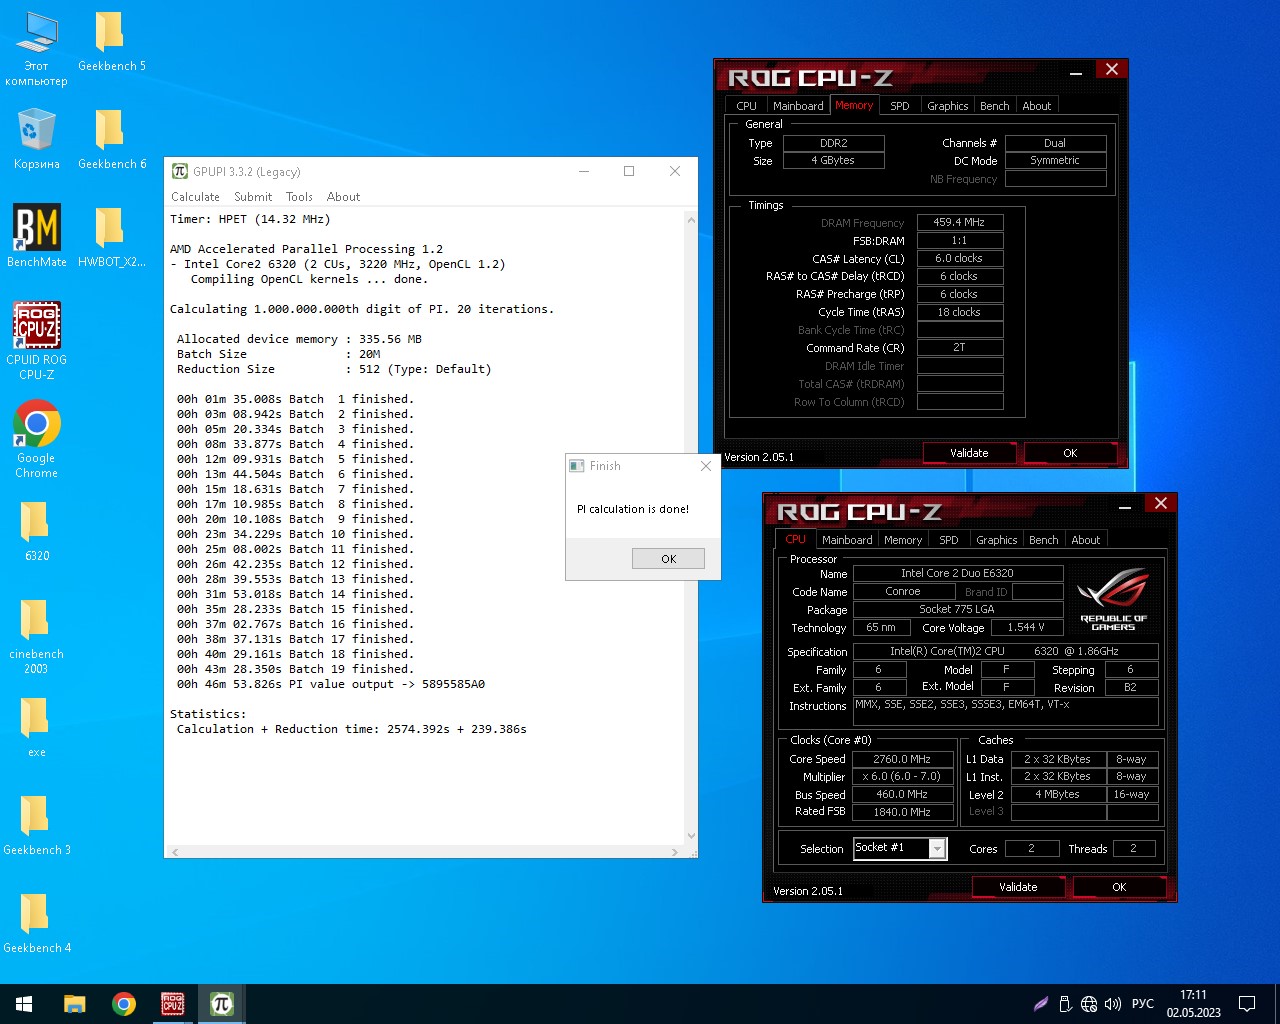Open the "Этот компьютер" desktop icon

pyautogui.click(x=36, y=48)
